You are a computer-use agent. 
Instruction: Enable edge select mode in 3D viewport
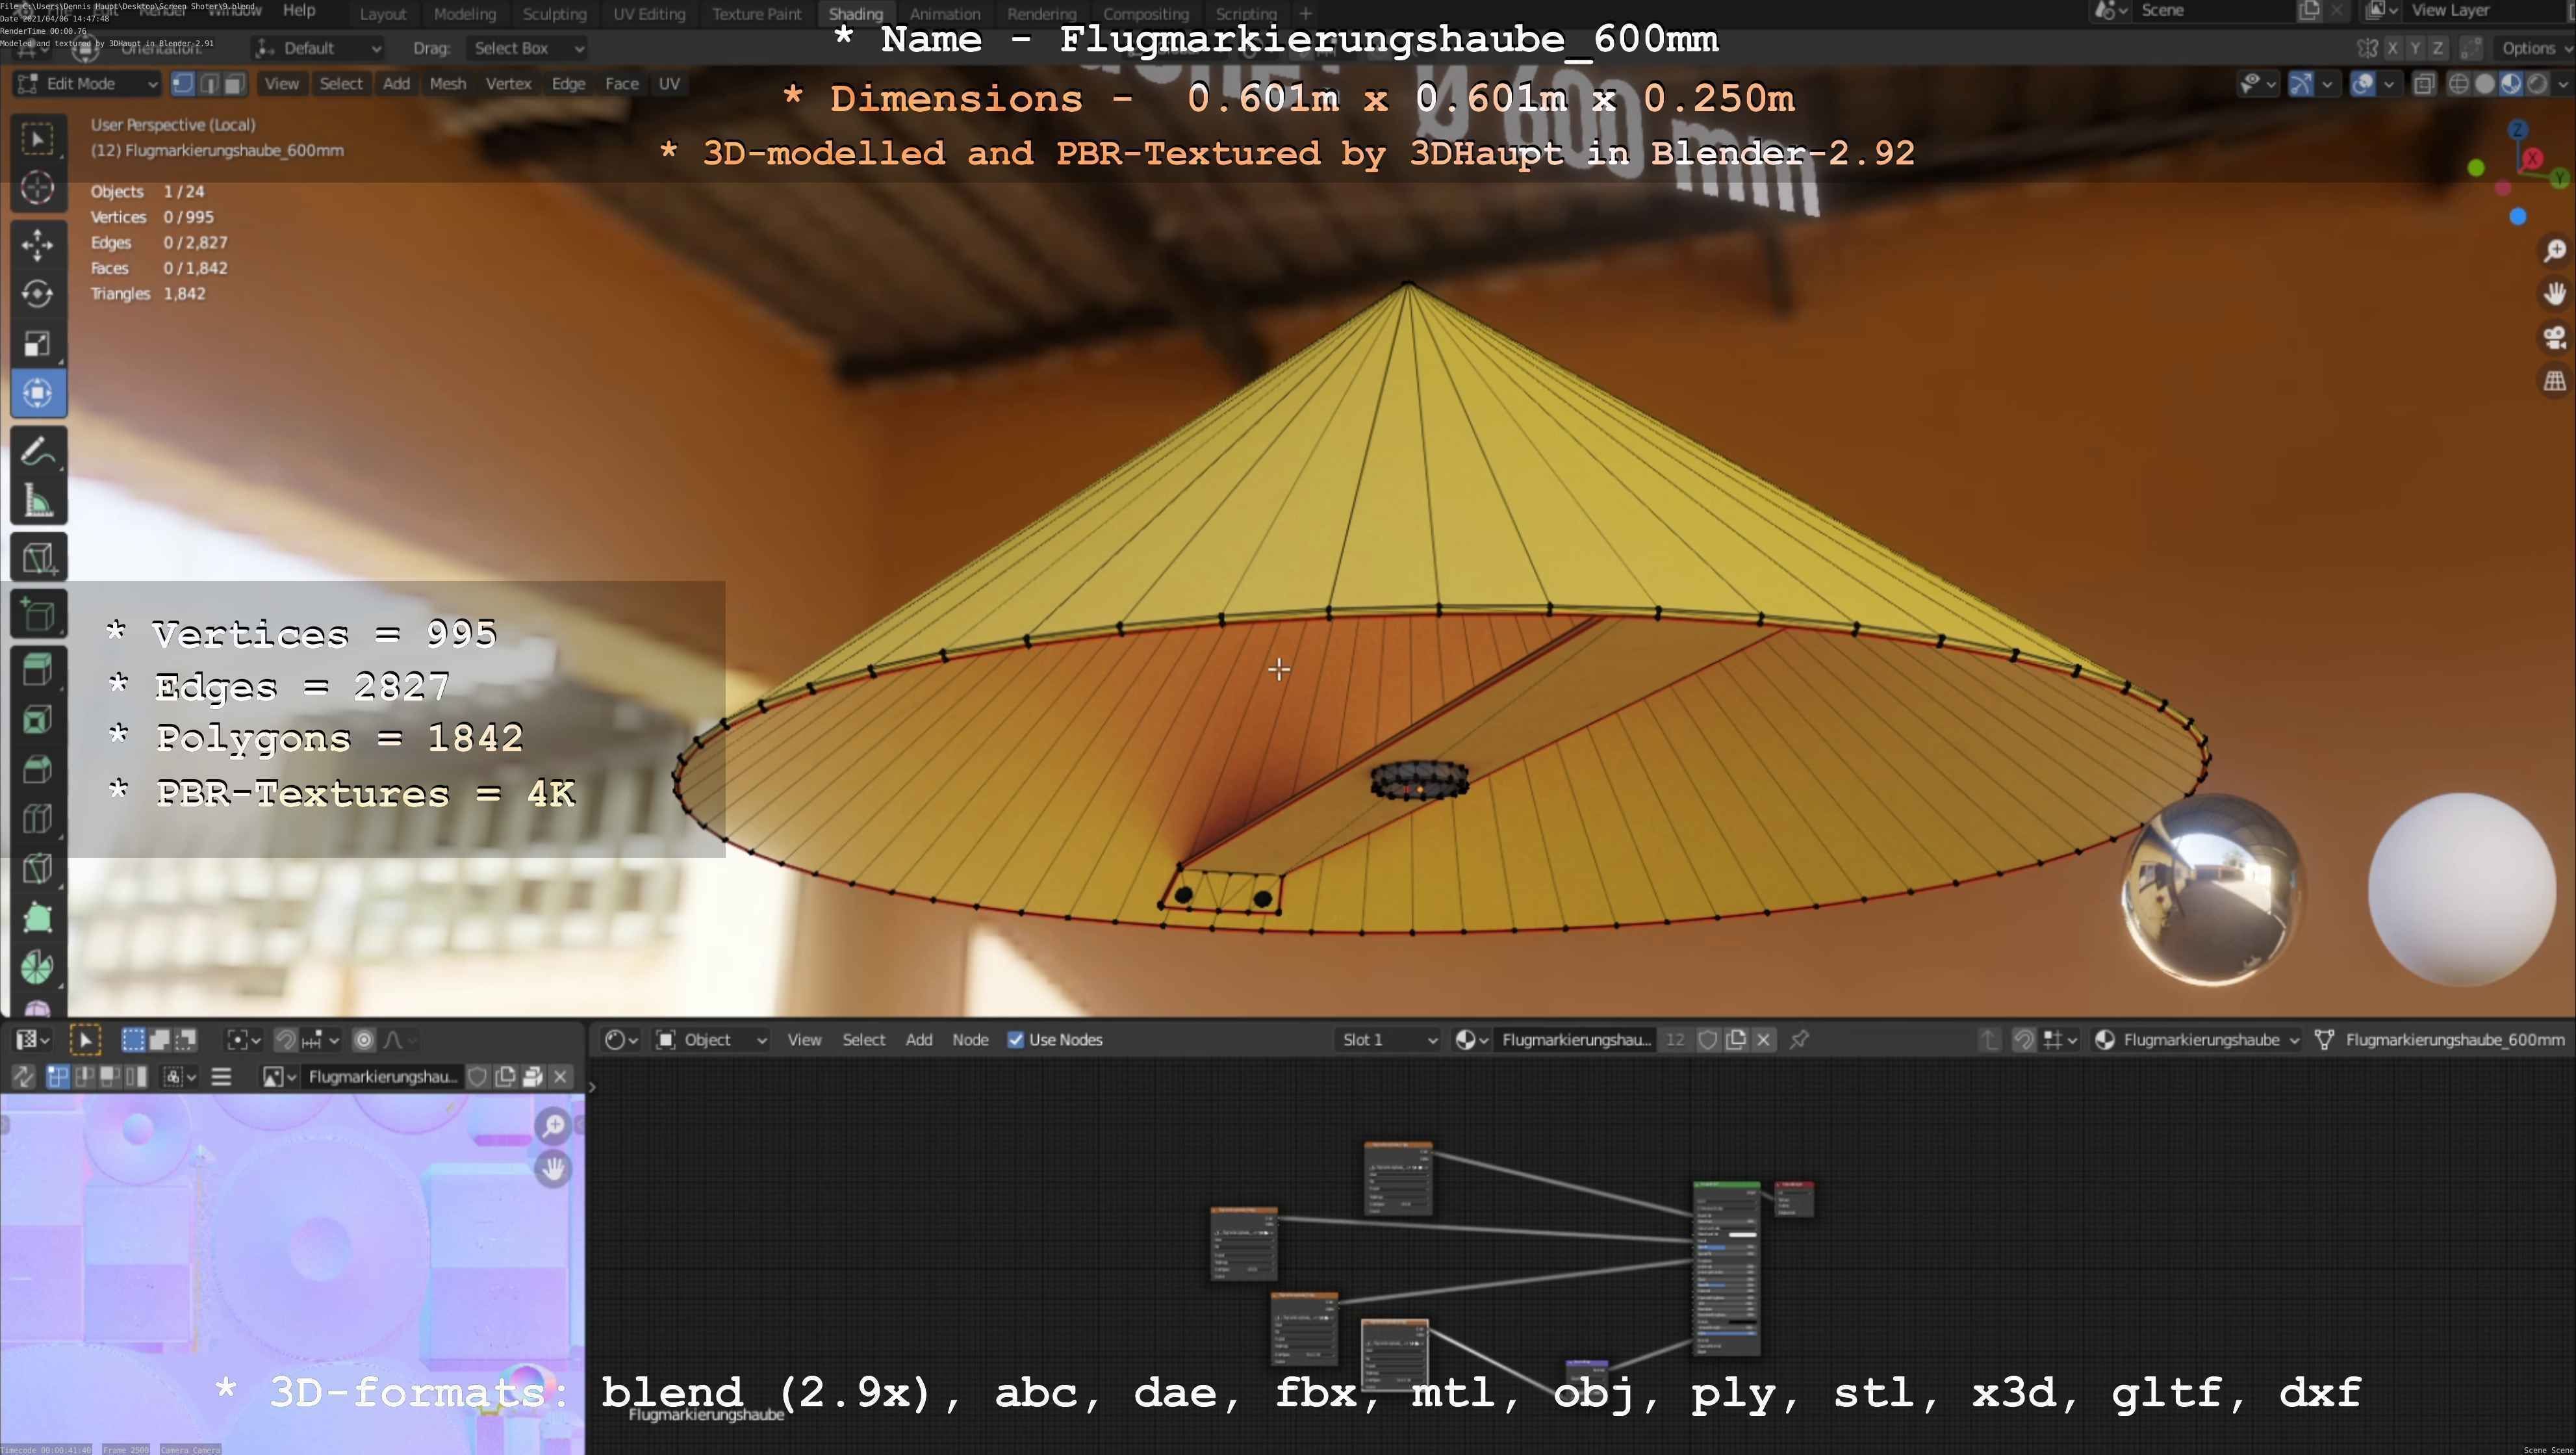[x=209, y=84]
